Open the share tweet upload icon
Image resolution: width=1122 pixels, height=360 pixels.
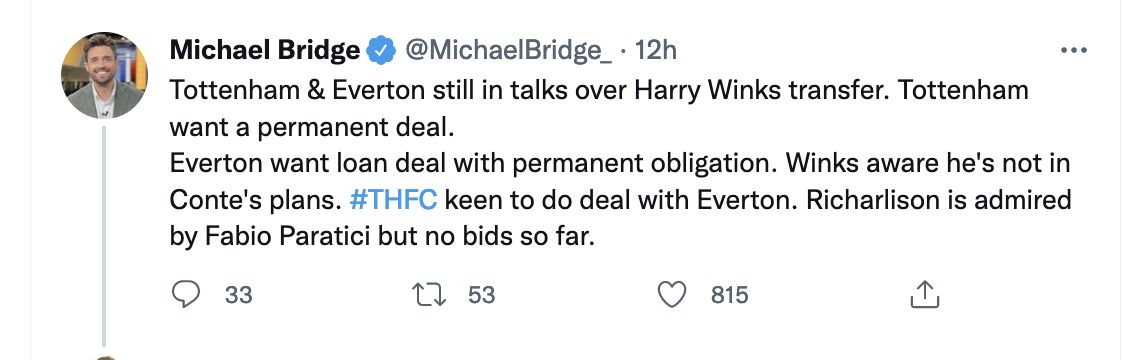coord(924,294)
